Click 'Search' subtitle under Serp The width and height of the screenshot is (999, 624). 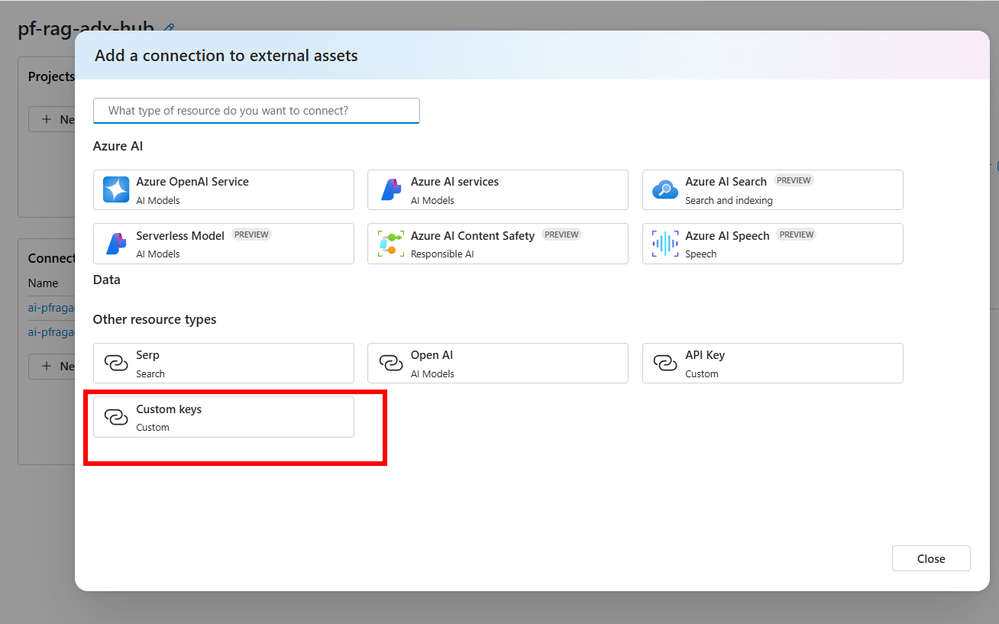click(150, 374)
